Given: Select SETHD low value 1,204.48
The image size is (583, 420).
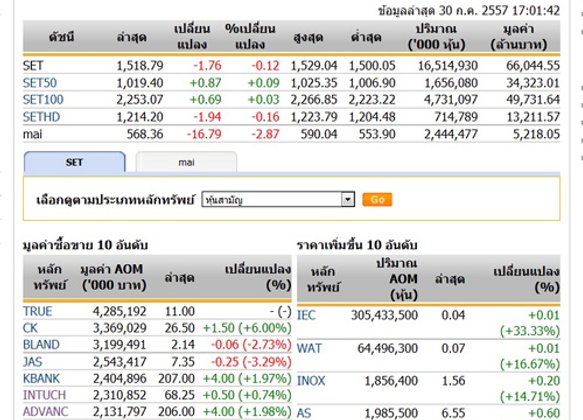Looking at the screenshot, I should tap(372, 117).
